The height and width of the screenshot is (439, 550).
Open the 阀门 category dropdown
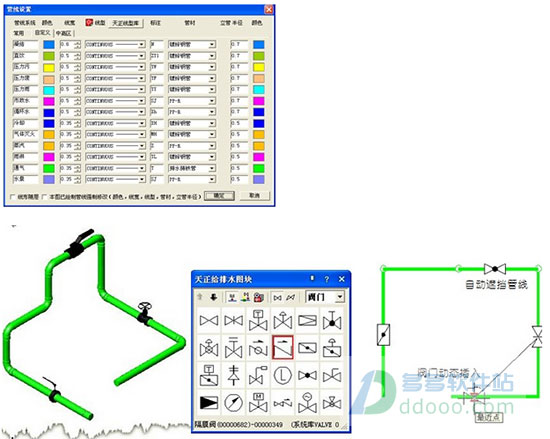click(339, 297)
